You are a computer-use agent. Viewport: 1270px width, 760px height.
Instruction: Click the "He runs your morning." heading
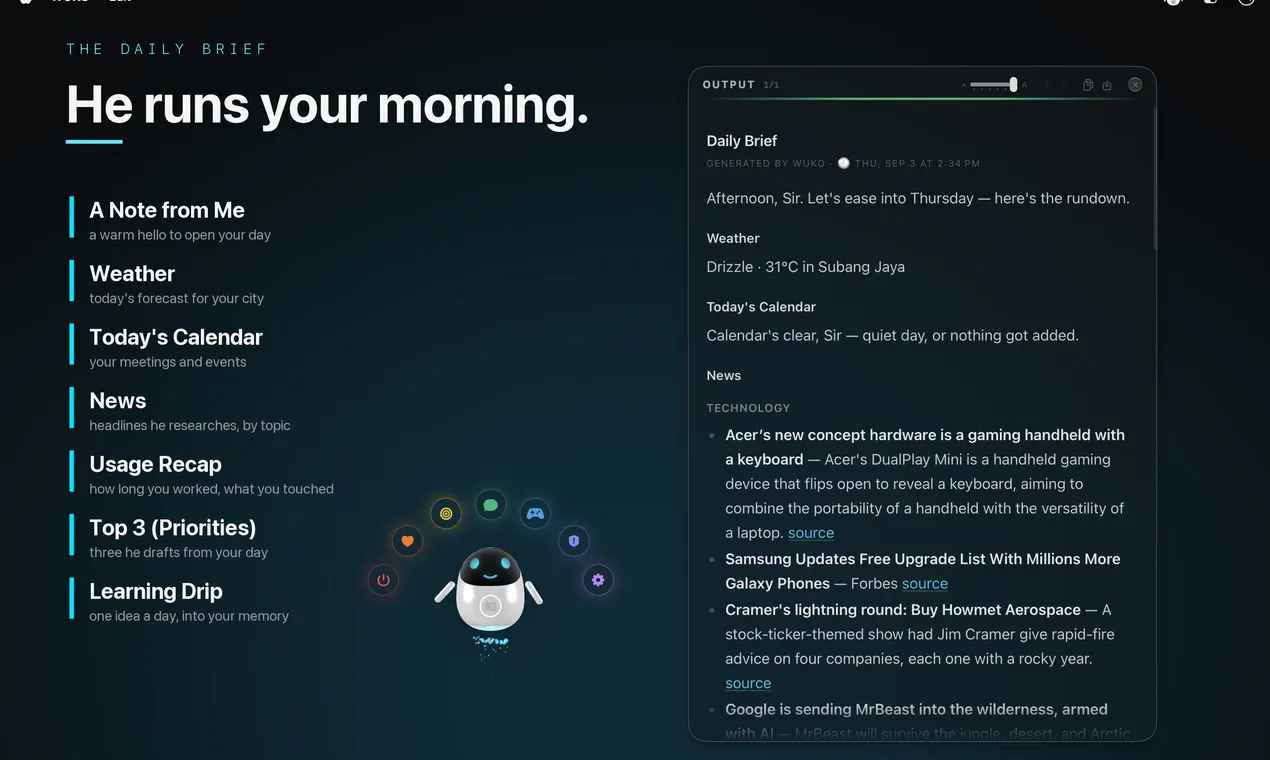[x=327, y=105]
